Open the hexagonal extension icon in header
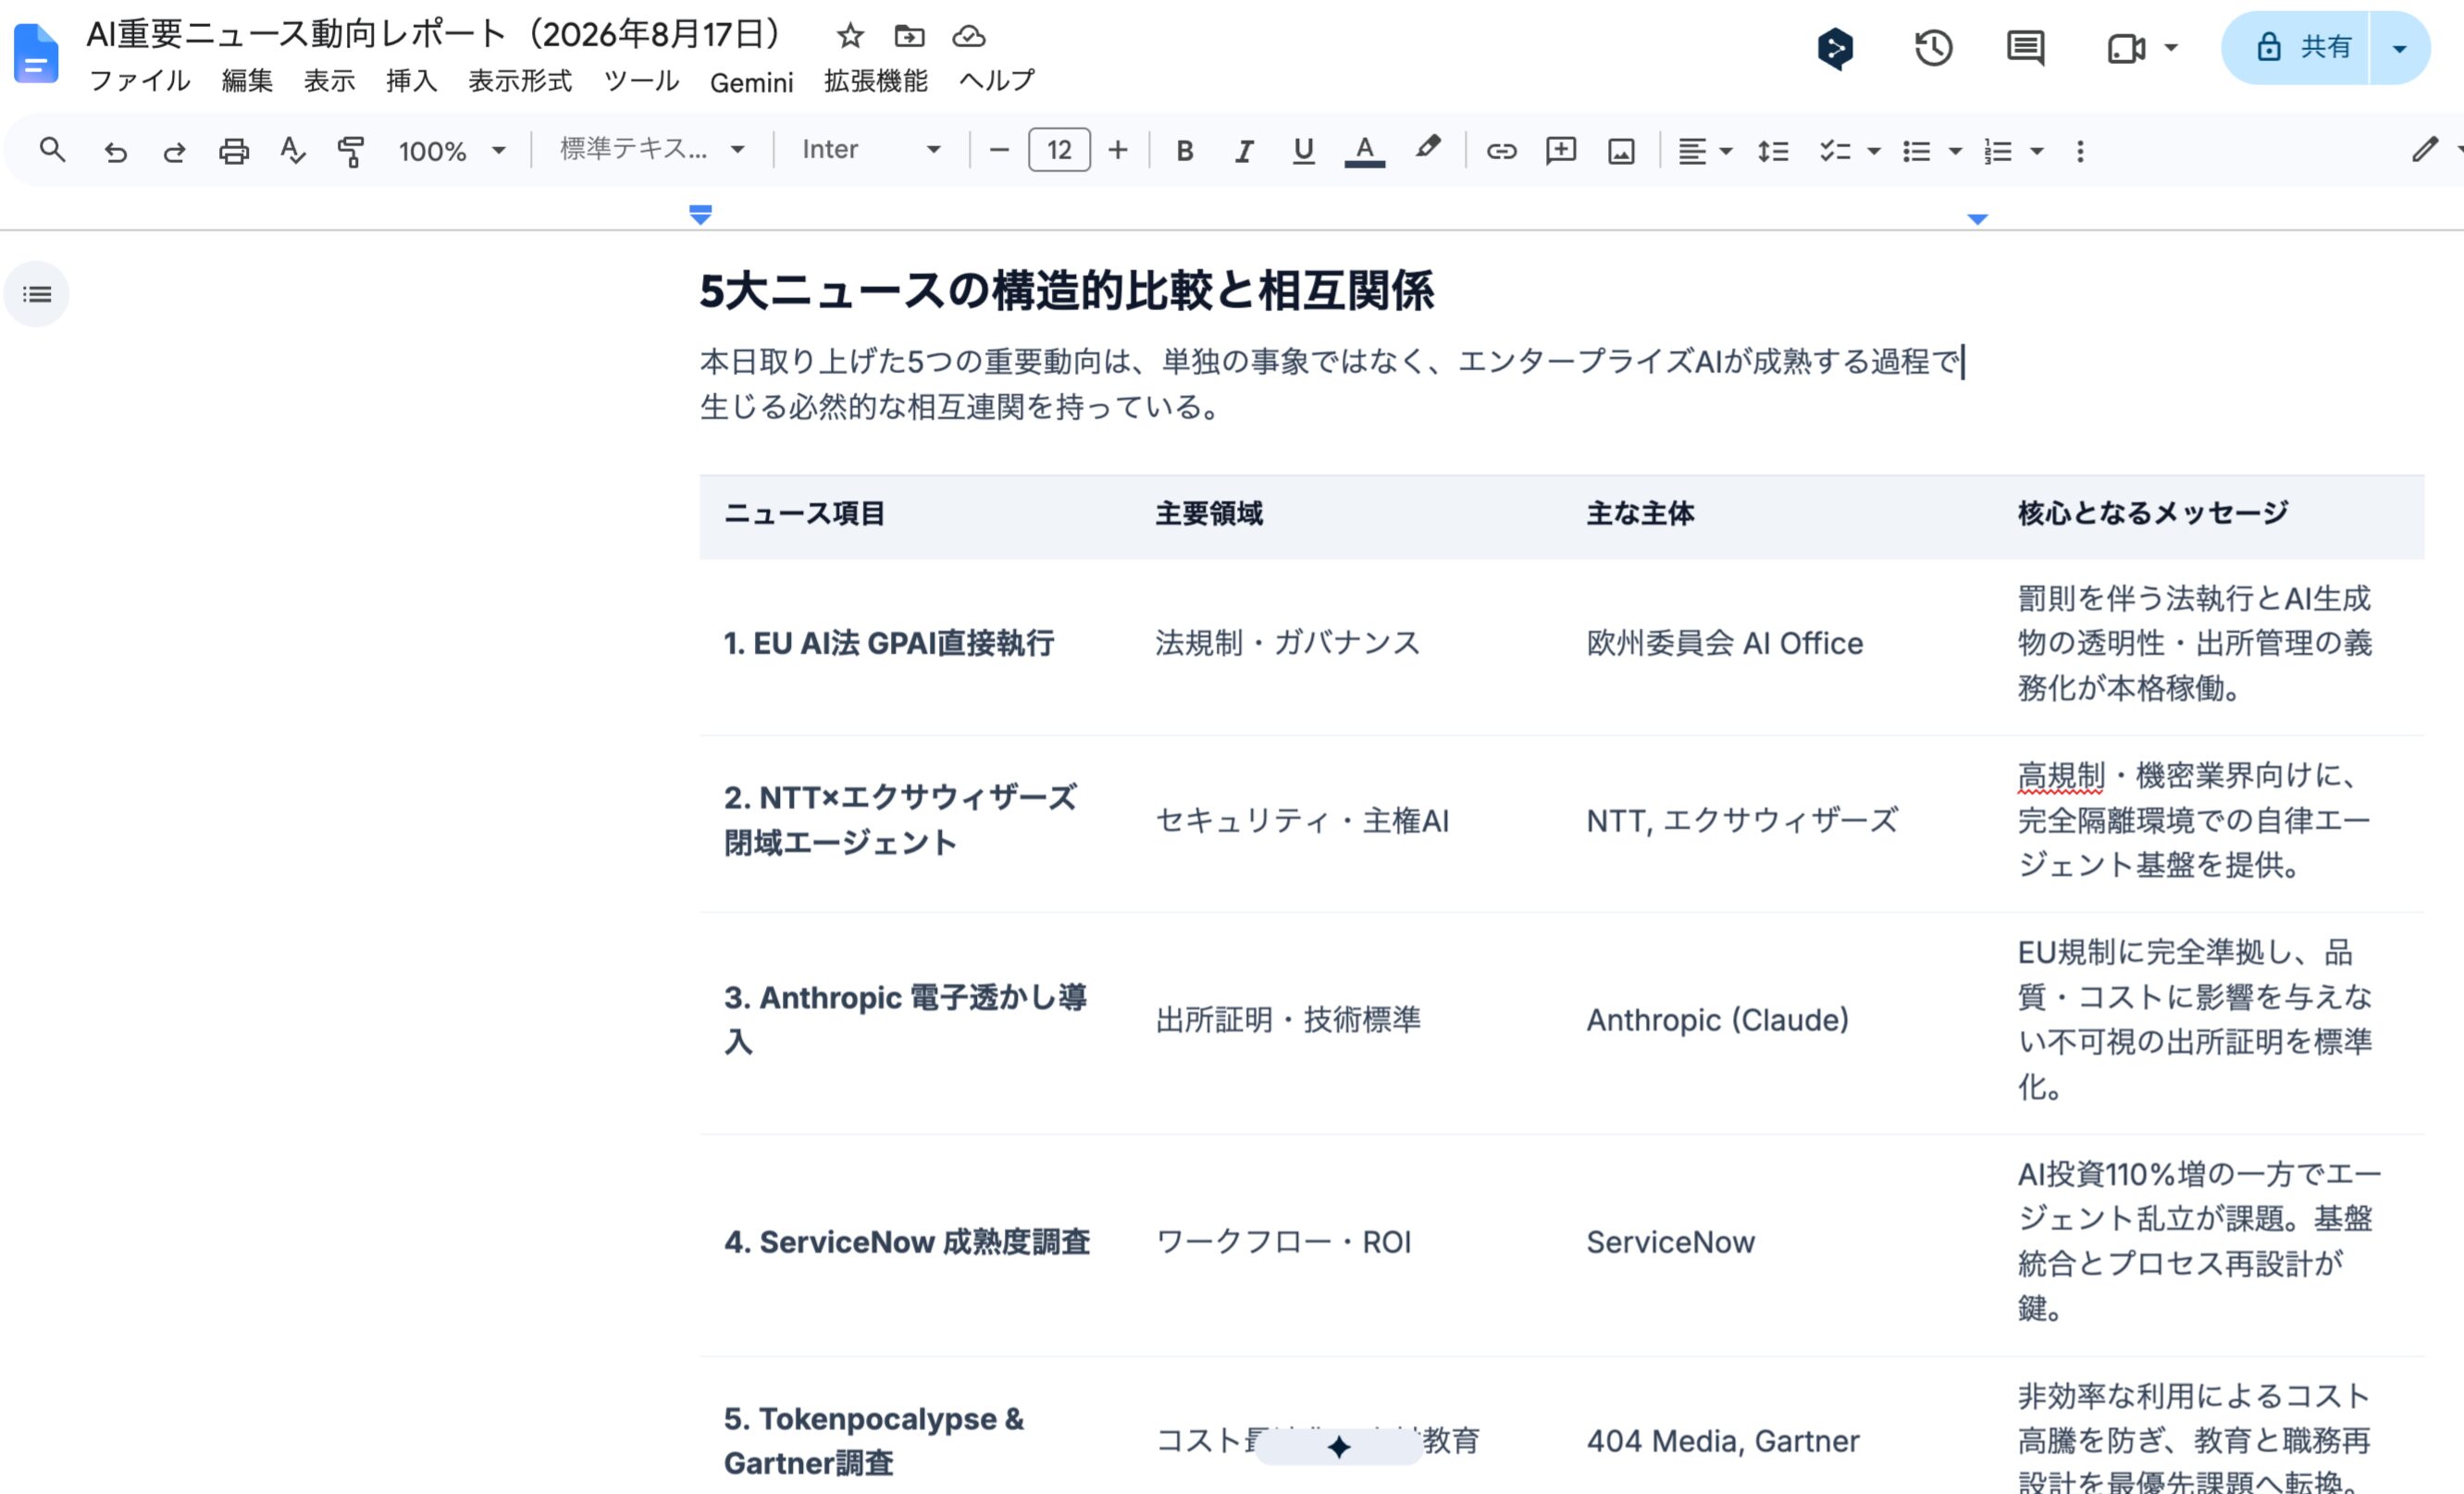The height and width of the screenshot is (1494, 2464). click(1835, 48)
